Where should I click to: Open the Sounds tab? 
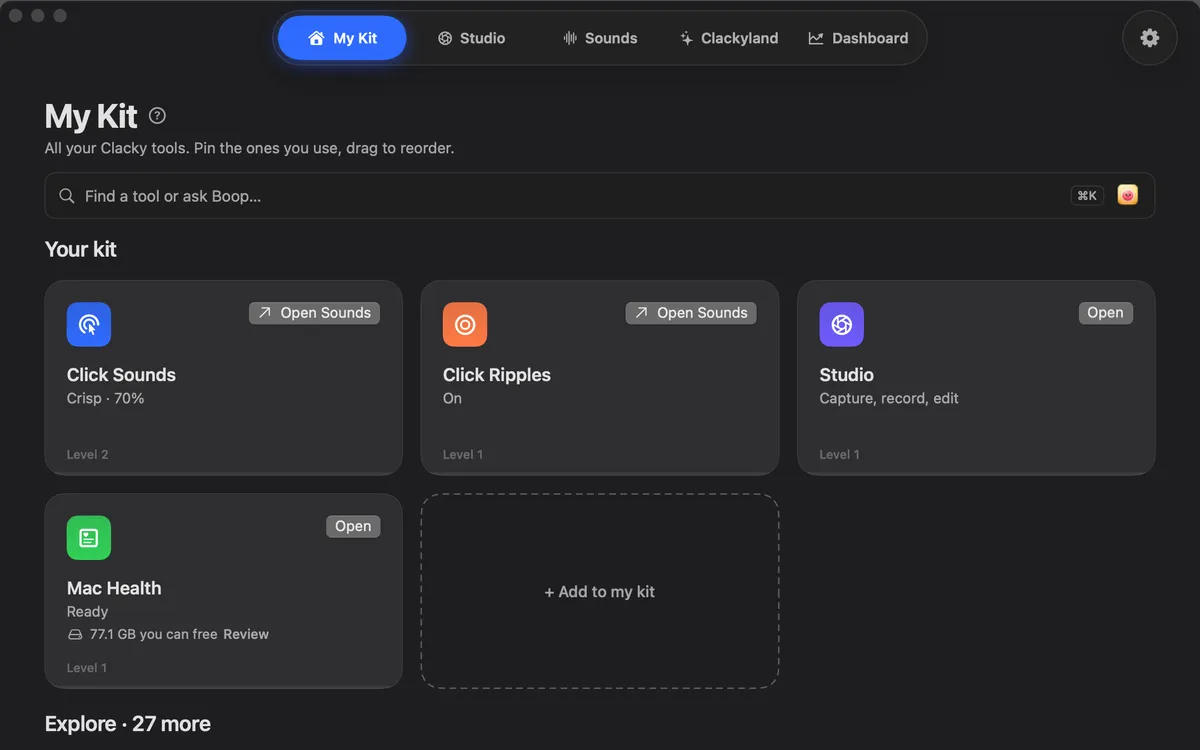(600, 38)
